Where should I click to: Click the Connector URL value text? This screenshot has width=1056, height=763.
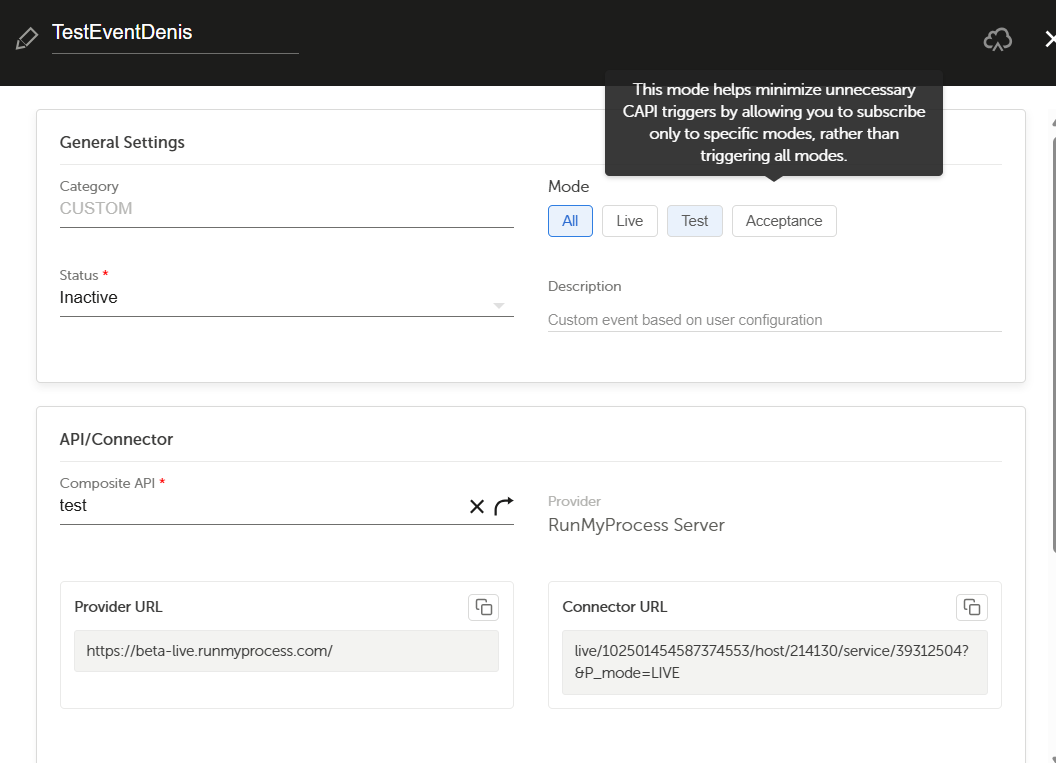pyautogui.click(x=771, y=662)
